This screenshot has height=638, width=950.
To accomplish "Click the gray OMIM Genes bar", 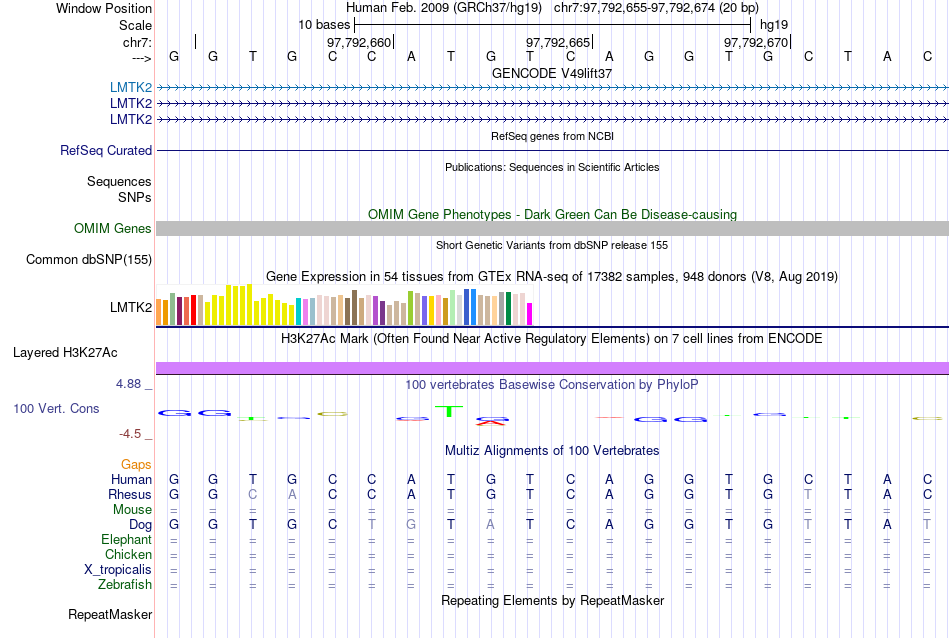I will [x=552, y=228].
